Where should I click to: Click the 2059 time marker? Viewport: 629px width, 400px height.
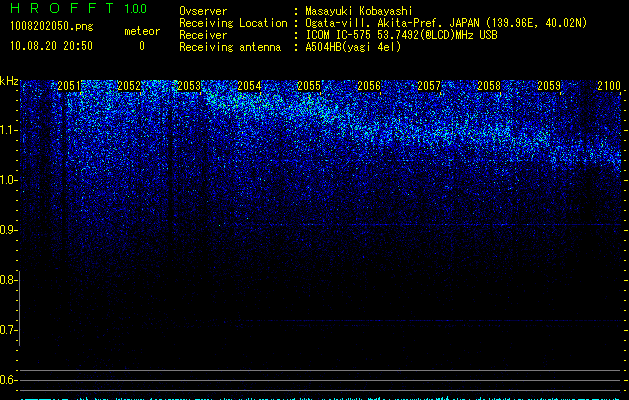[x=549, y=85]
